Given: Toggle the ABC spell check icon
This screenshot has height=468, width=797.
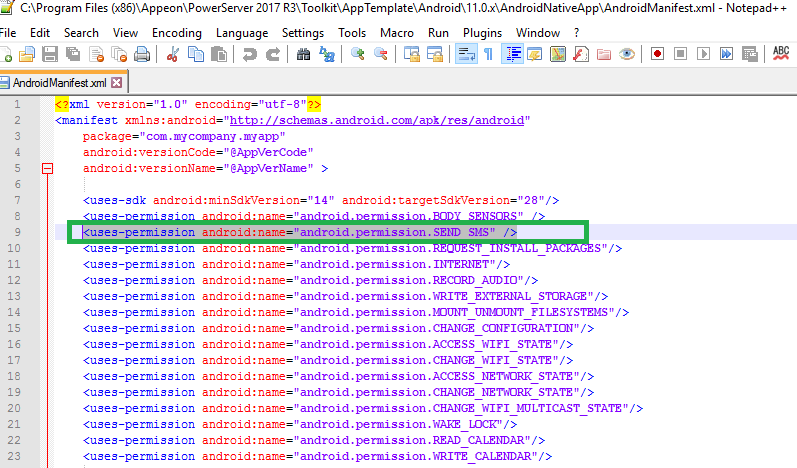Looking at the screenshot, I should 781,54.
